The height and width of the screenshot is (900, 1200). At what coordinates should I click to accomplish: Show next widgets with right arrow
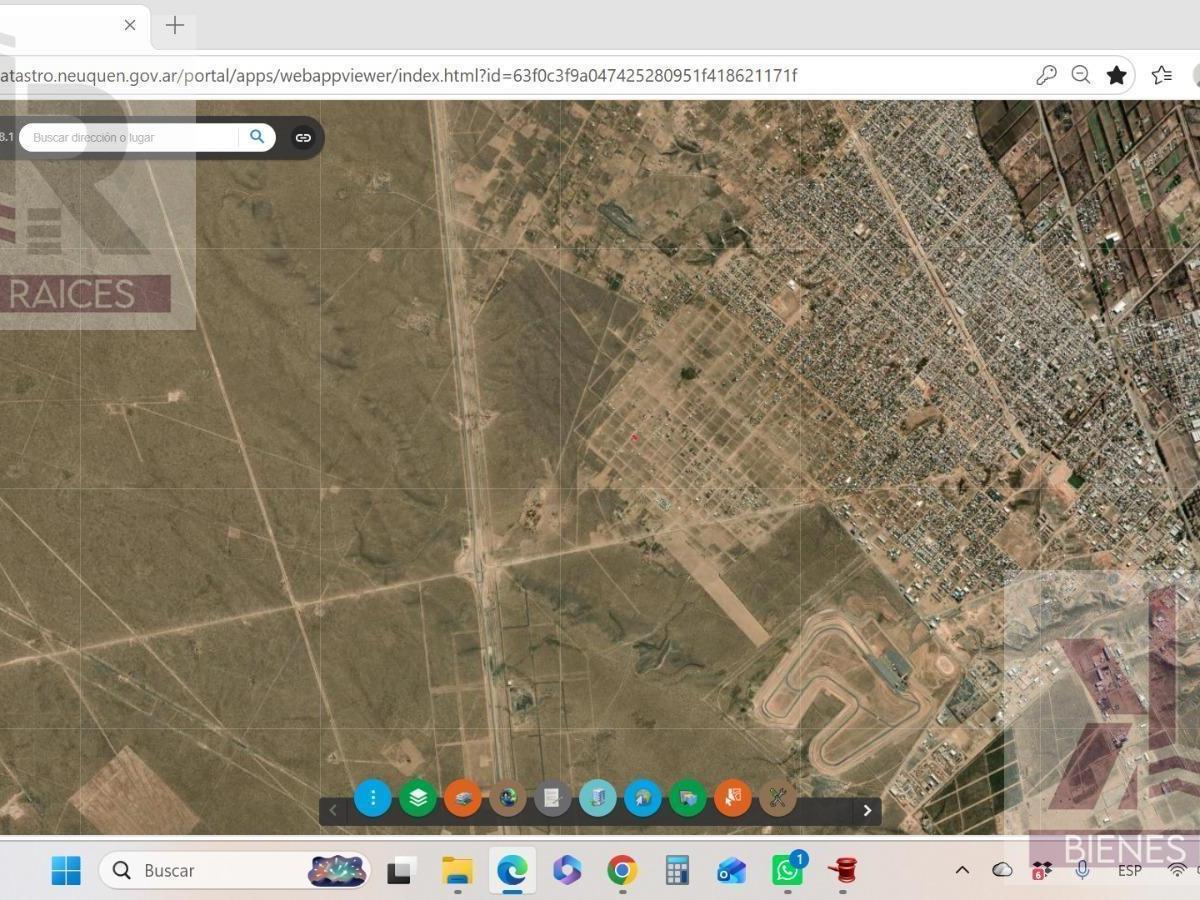click(867, 810)
